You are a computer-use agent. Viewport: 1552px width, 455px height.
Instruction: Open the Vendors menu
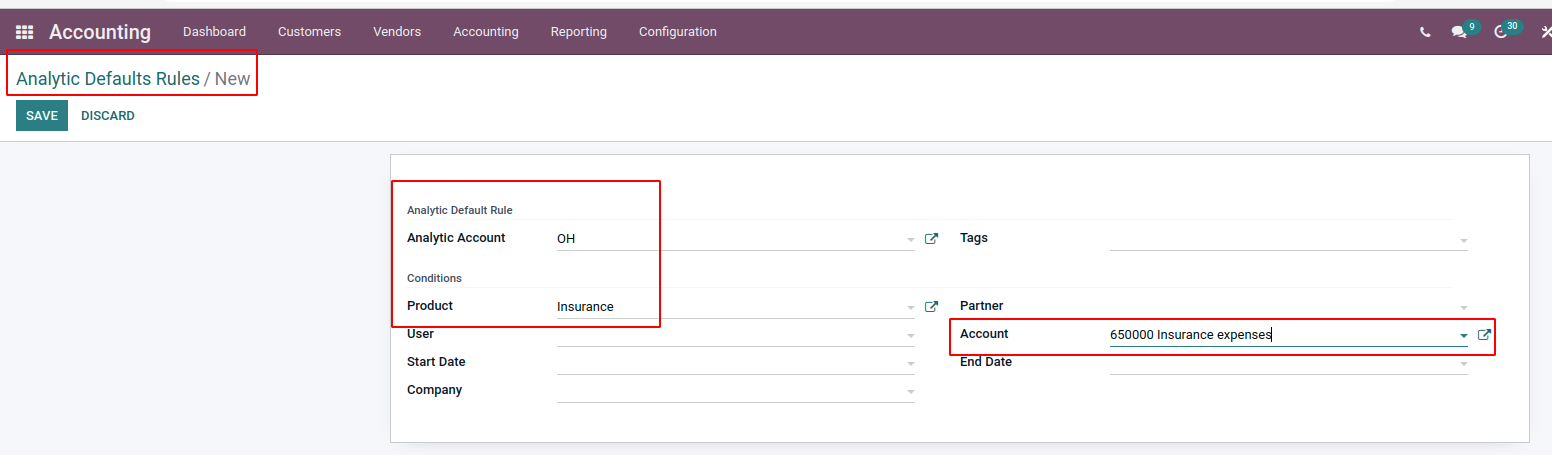pos(397,32)
